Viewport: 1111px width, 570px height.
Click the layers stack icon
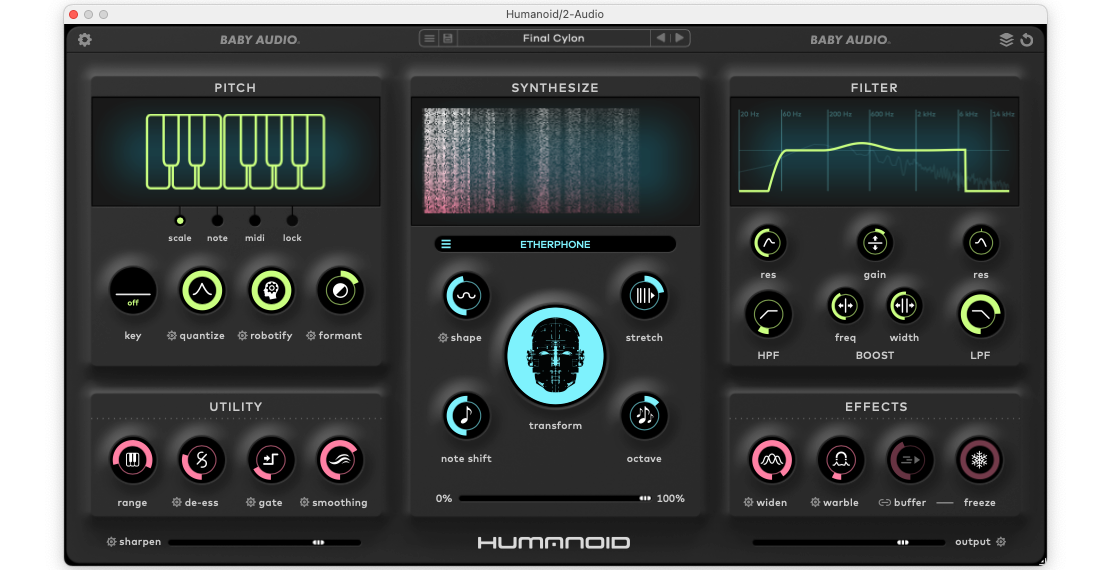tap(1006, 40)
